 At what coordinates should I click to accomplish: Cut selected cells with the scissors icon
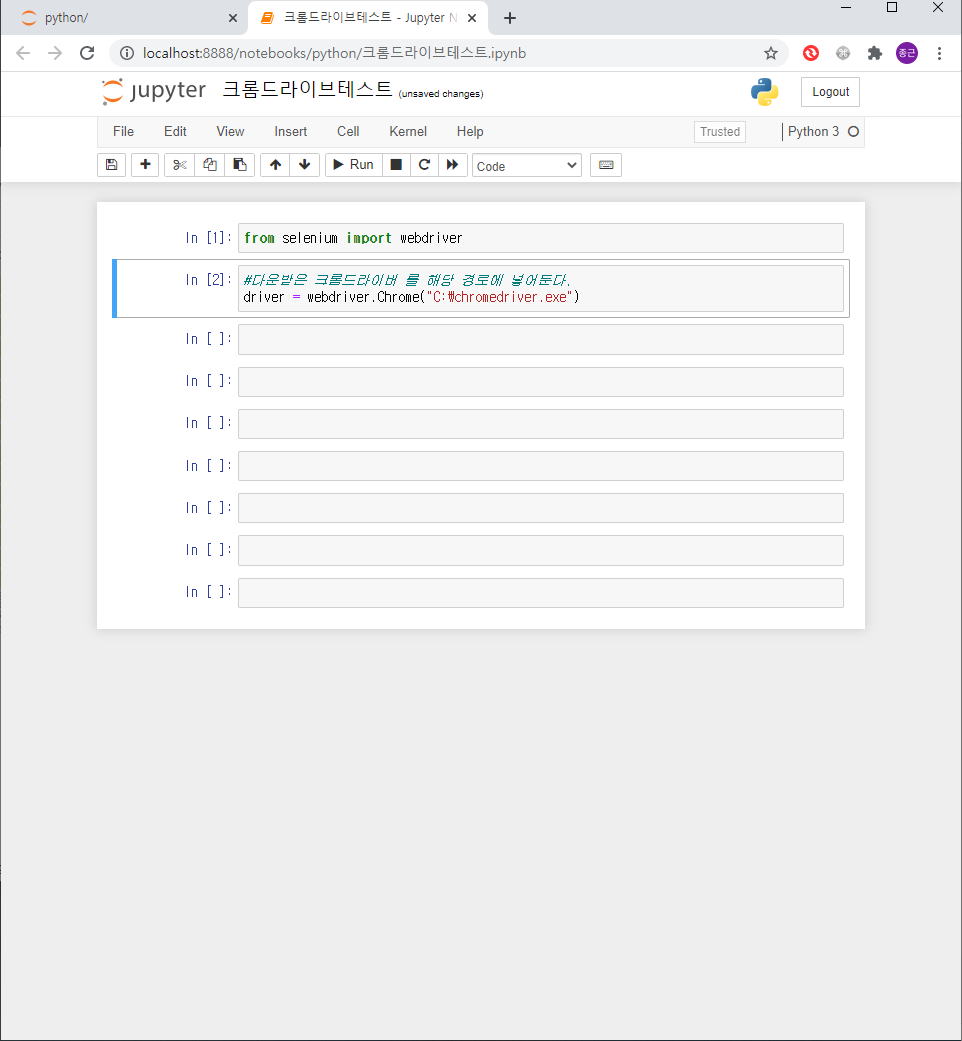[179, 165]
